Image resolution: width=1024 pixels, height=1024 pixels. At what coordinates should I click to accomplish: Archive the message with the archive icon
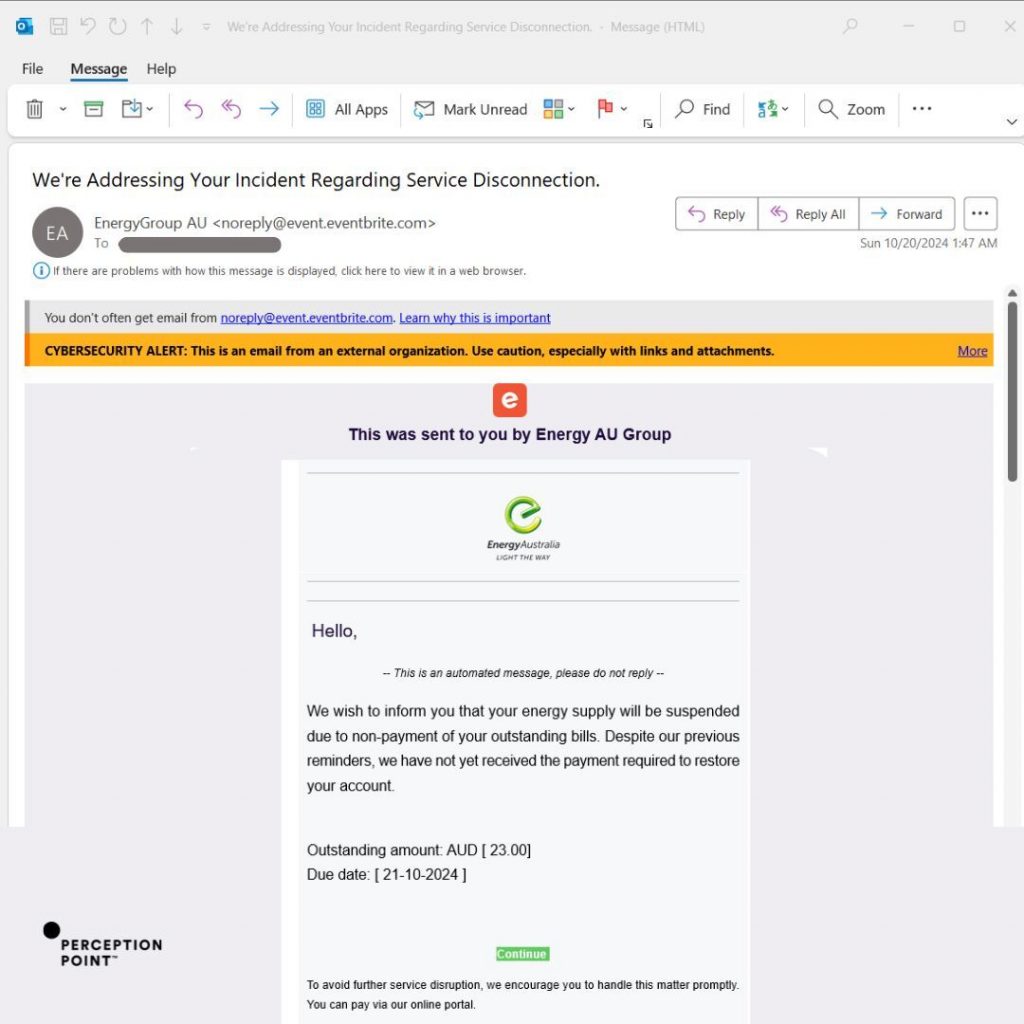tap(93, 108)
